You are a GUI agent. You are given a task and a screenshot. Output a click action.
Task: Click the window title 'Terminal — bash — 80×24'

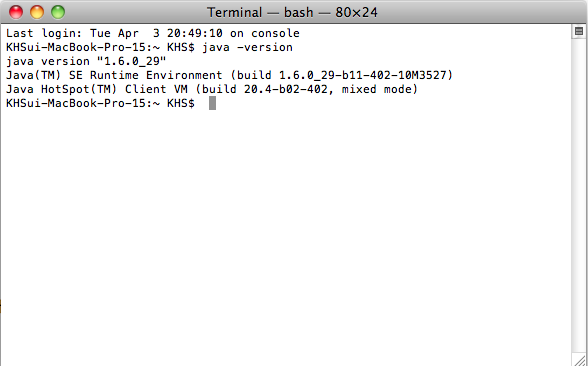[292, 12]
